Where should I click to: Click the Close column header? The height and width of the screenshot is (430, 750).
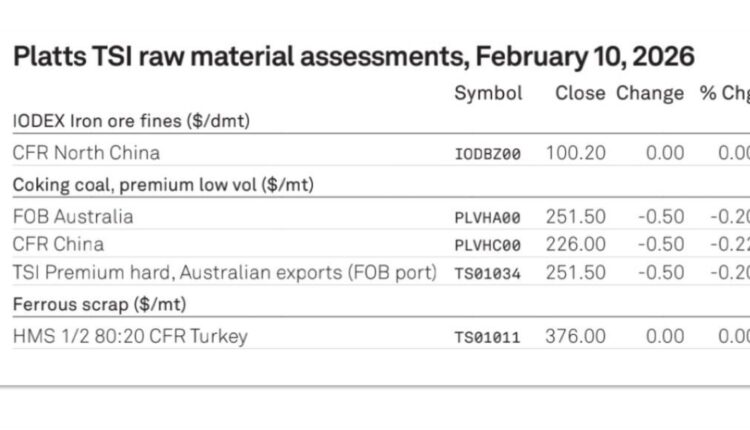580,93
